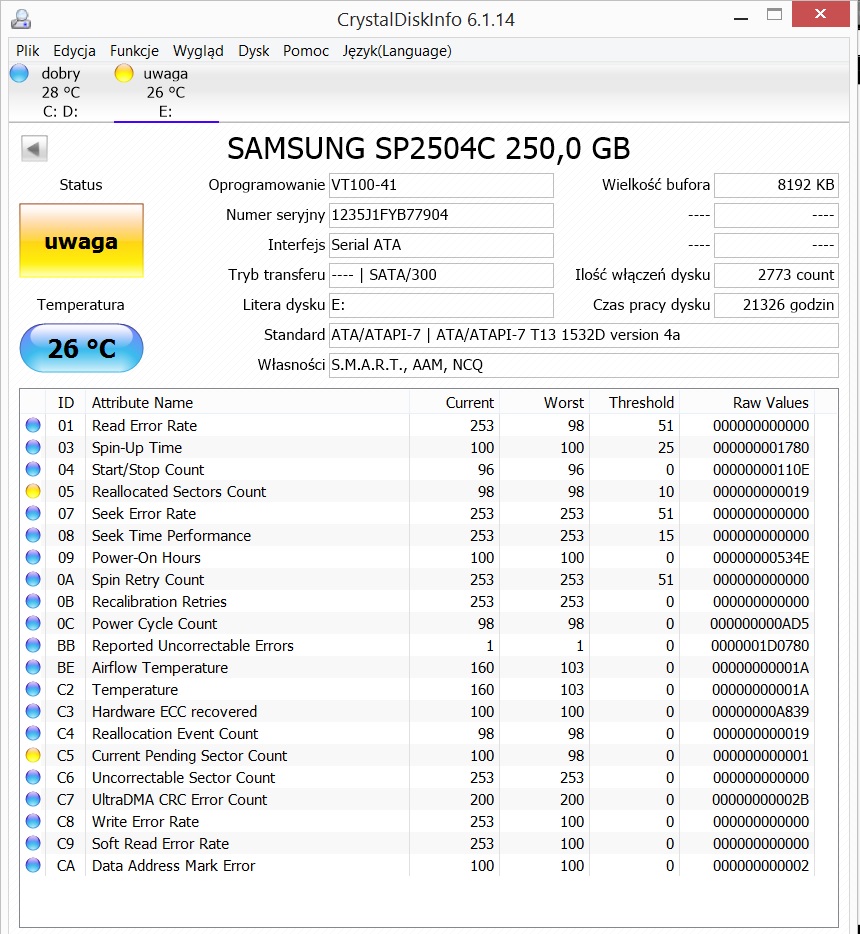Click the Current column header
Screen dimensions: 860x934
[x=454, y=403]
